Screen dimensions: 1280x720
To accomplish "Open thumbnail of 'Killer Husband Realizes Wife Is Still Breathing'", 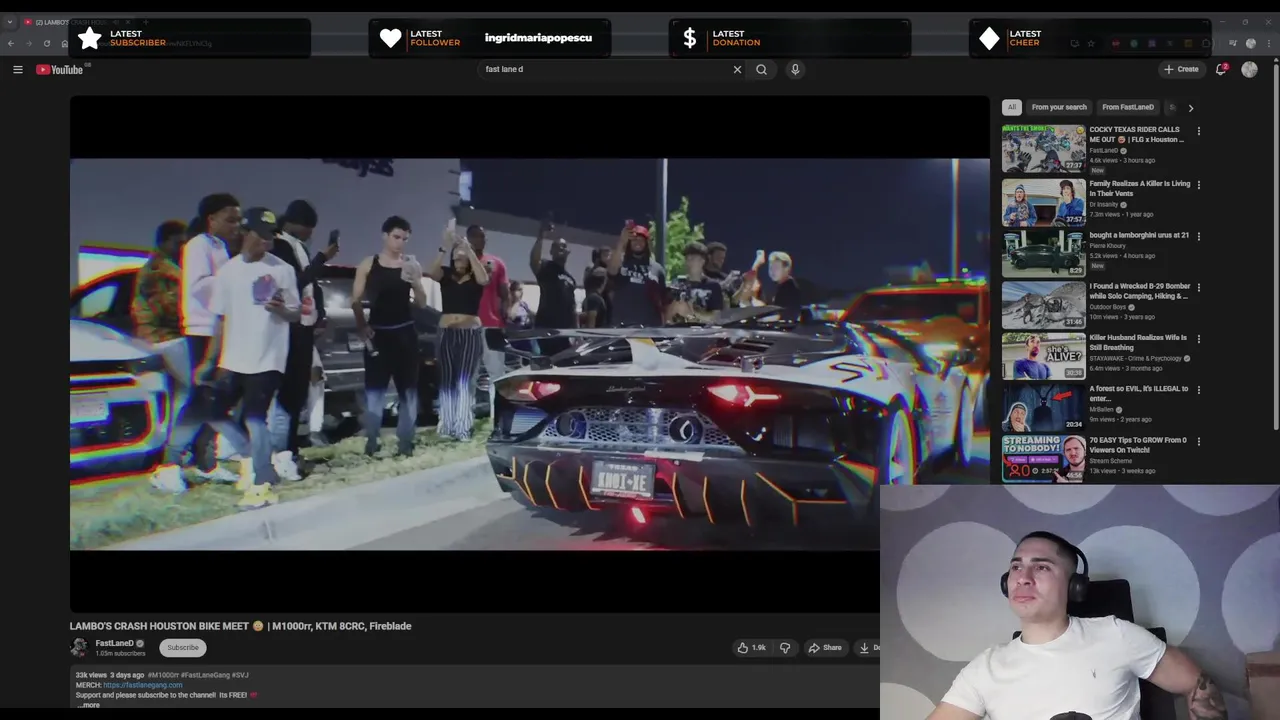I will pyautogui.click(x=1043, y=356).
